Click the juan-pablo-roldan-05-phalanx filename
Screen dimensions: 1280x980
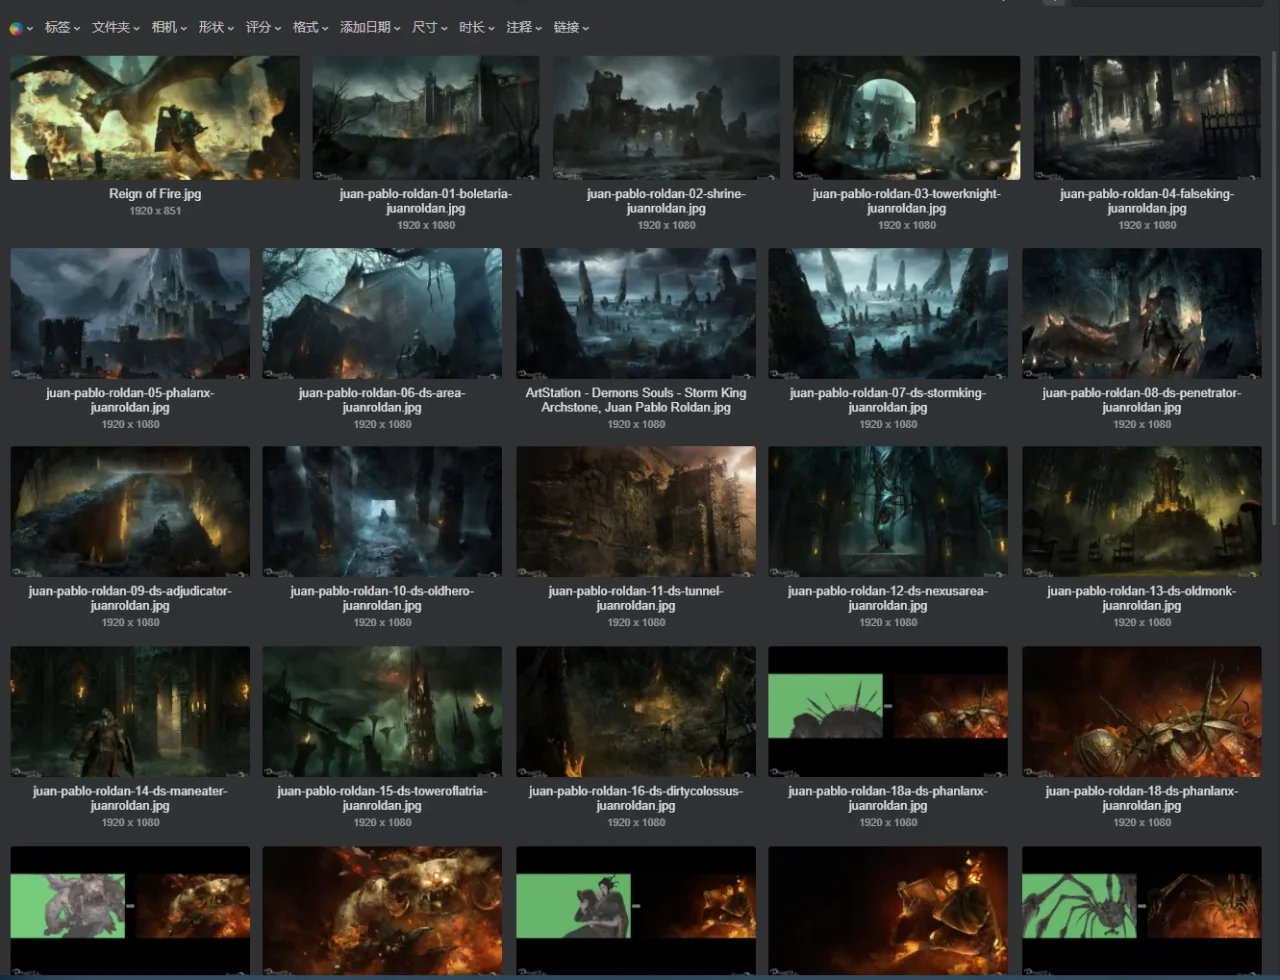130,400
